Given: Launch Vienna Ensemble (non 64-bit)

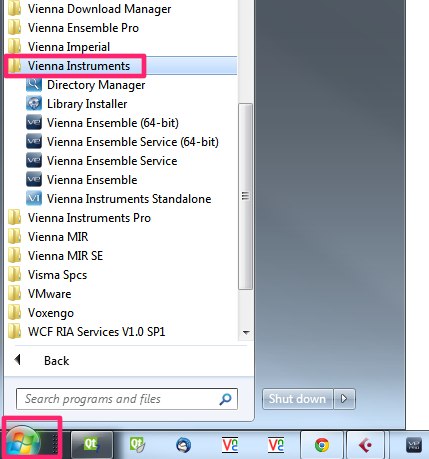Looking at the screenshot, I should [82, 180].
